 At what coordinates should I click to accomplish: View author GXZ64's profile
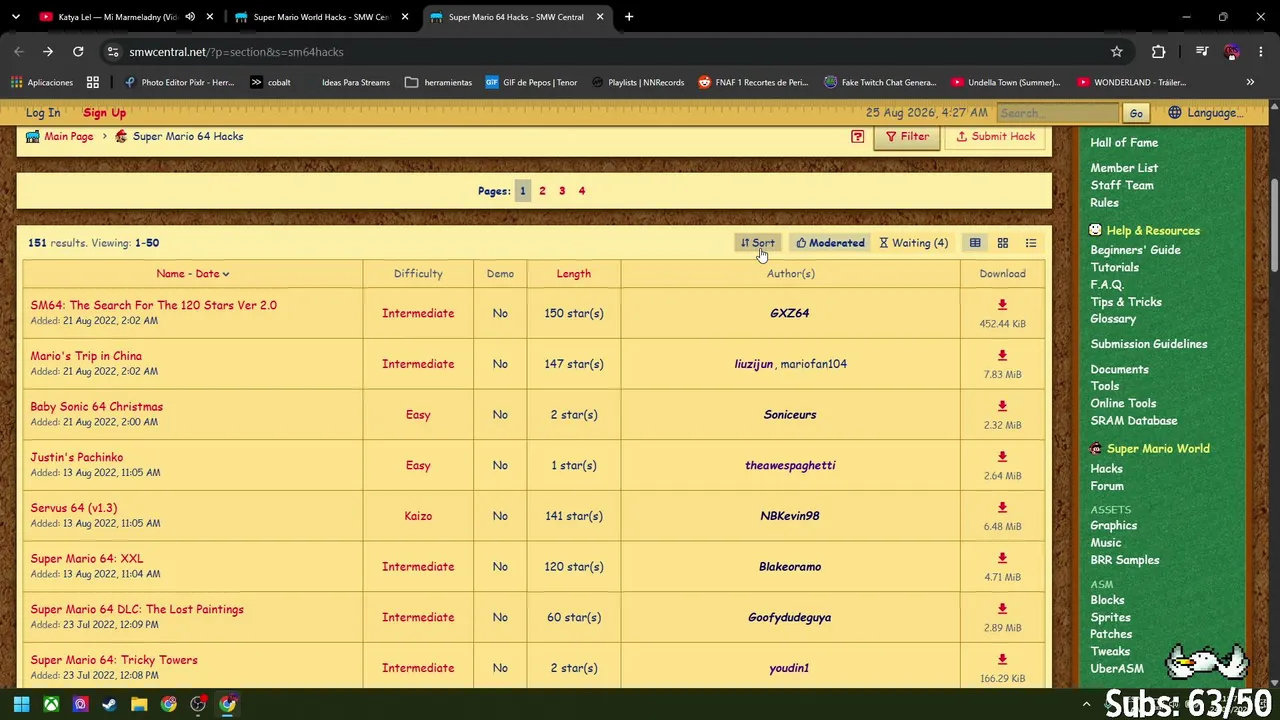coord(790,313)
